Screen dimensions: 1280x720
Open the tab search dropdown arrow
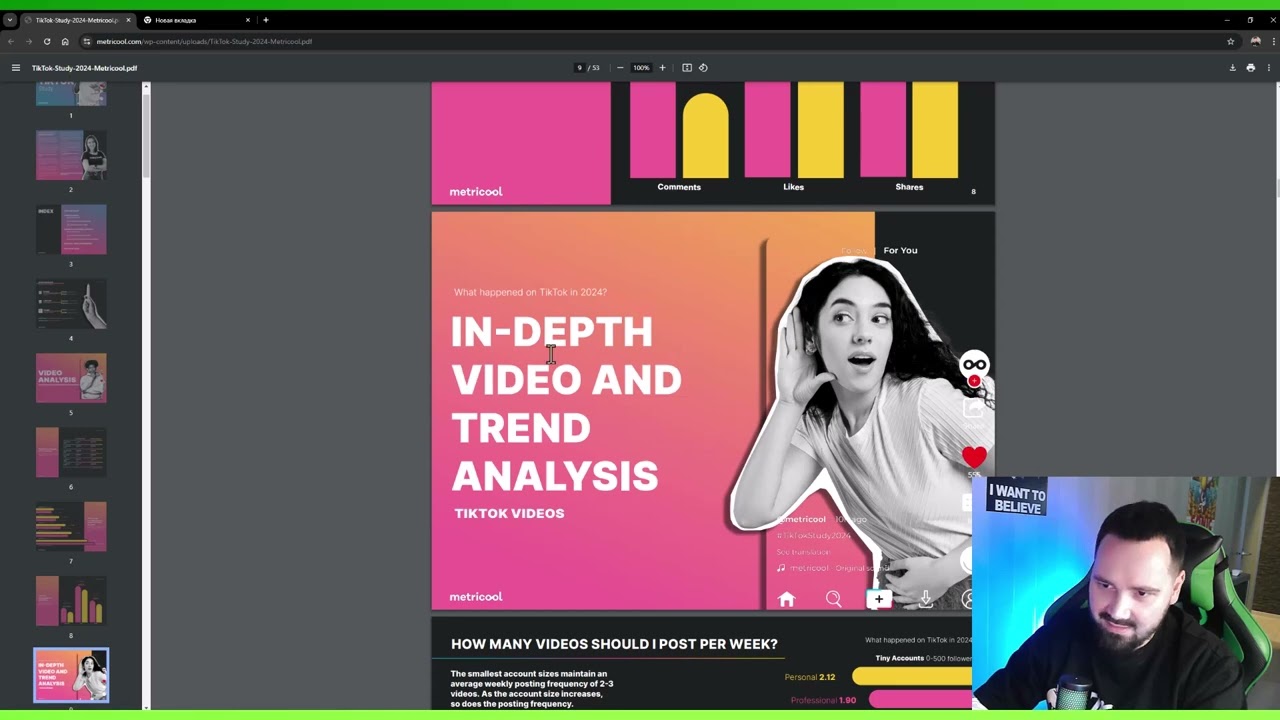click(x=9, y=20)
